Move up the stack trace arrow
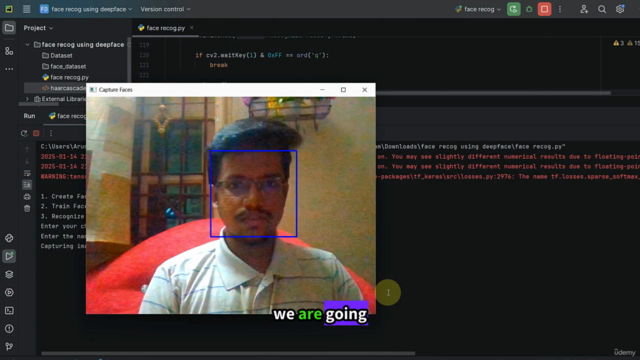 (27, 149)
